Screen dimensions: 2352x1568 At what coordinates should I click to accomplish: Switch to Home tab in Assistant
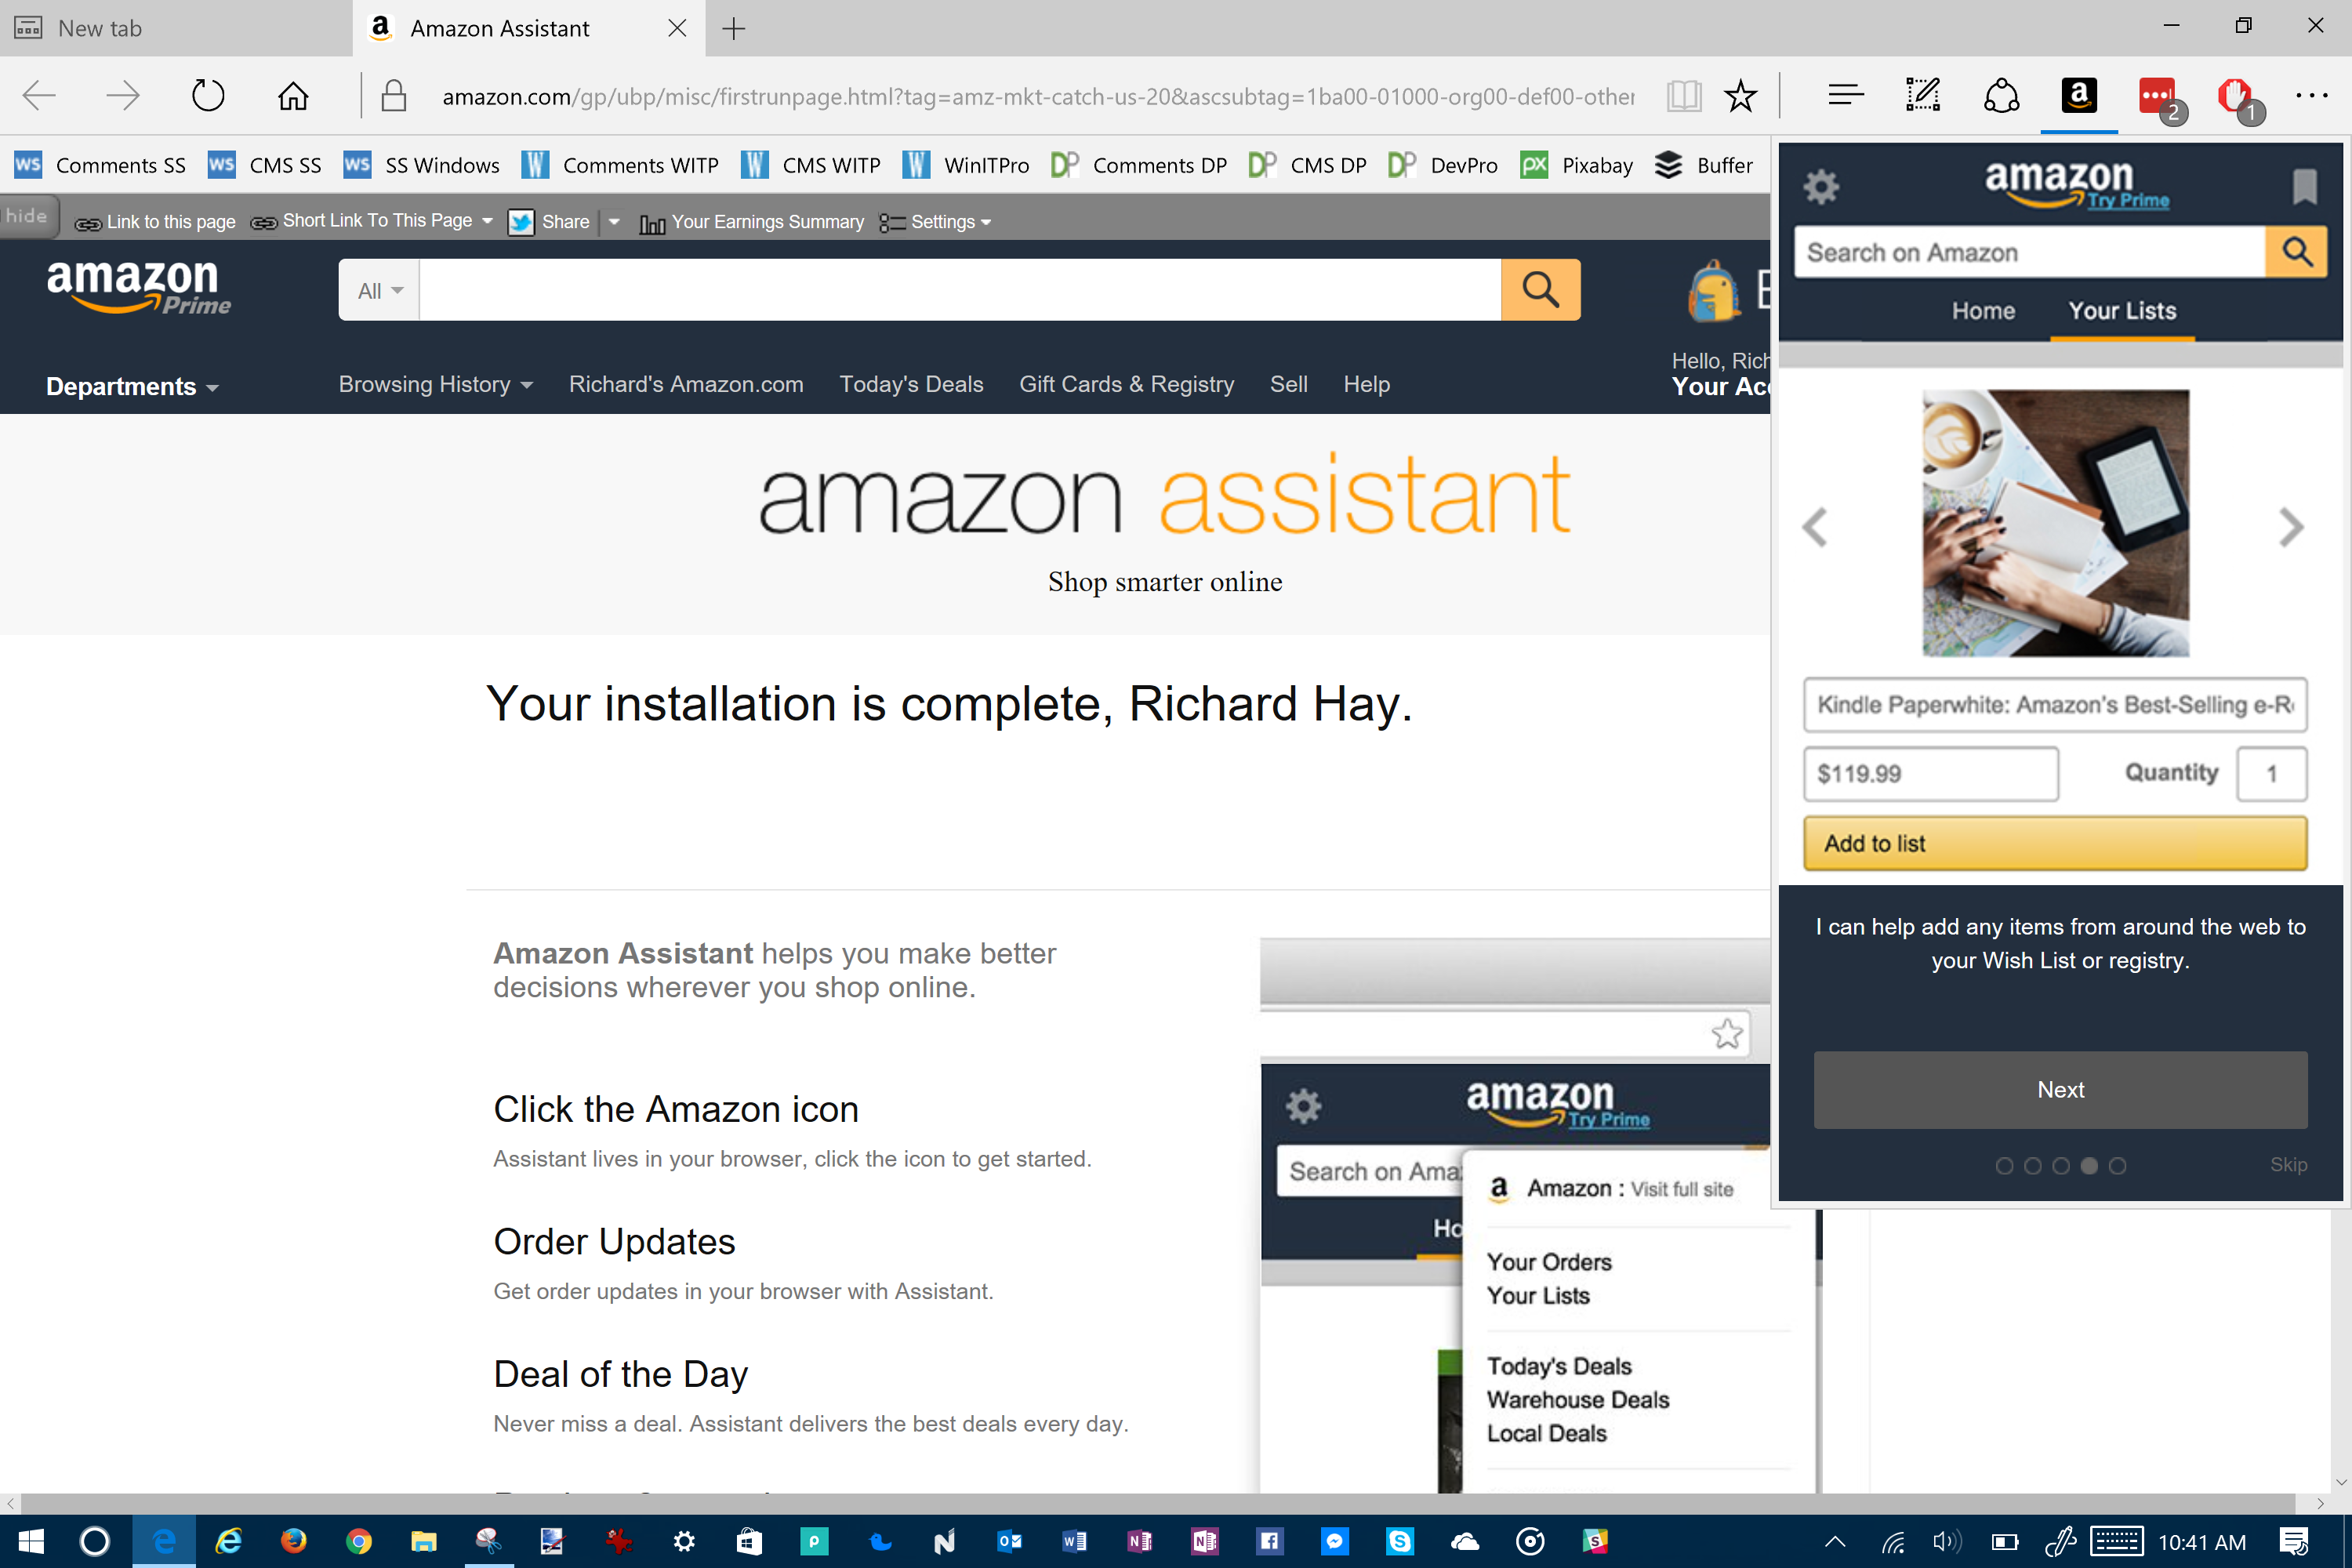tap(1983, 311)
